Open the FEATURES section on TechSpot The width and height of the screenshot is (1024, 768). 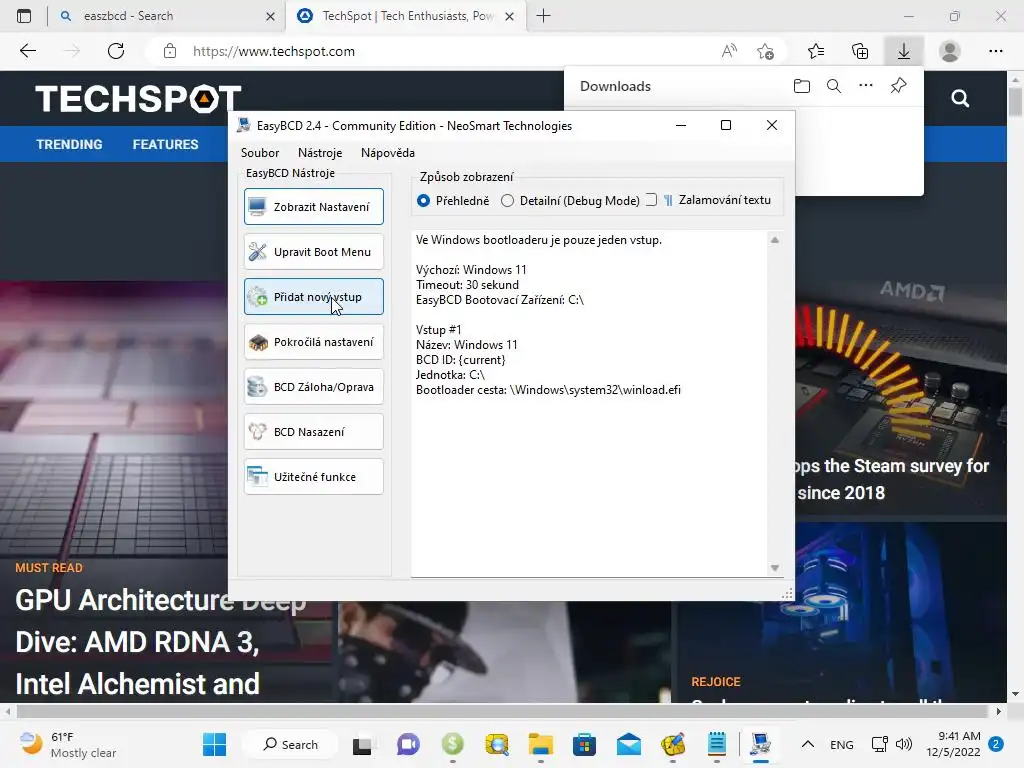click(165, 144)
